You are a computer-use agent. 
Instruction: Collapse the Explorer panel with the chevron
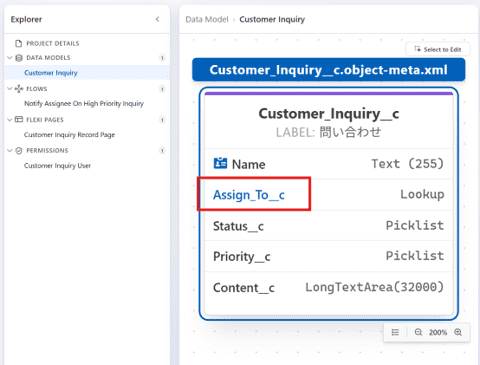coord(157,19)
